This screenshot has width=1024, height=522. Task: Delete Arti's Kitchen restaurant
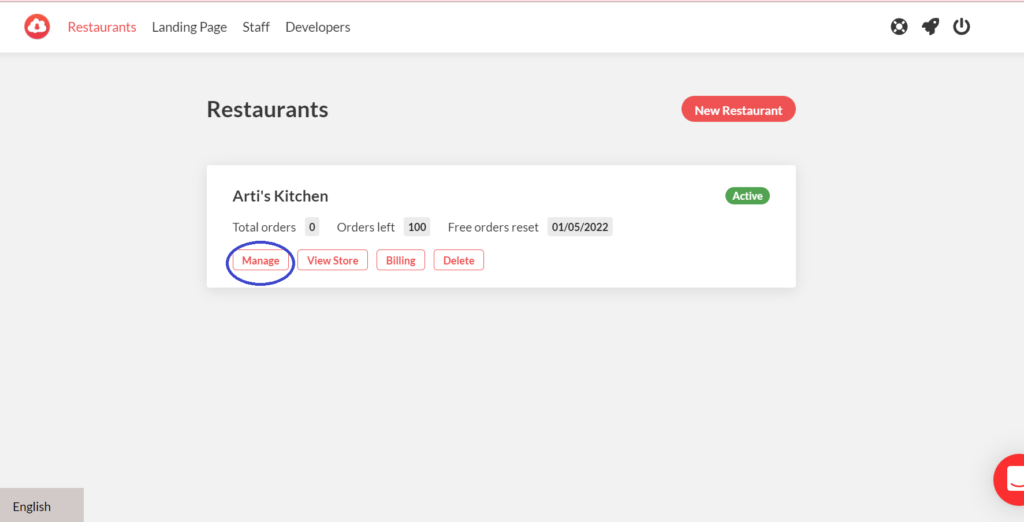click(x=458, y=260)
